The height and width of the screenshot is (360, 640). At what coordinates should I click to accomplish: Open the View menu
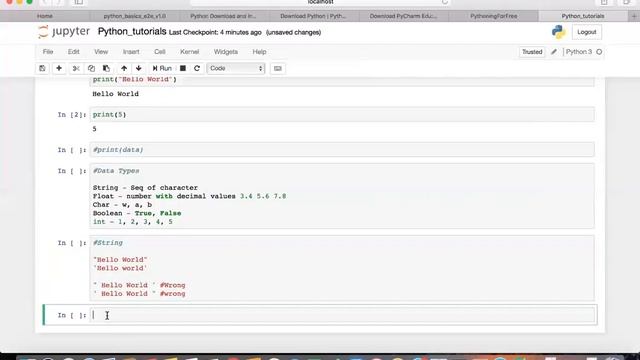tap(101, 52)
